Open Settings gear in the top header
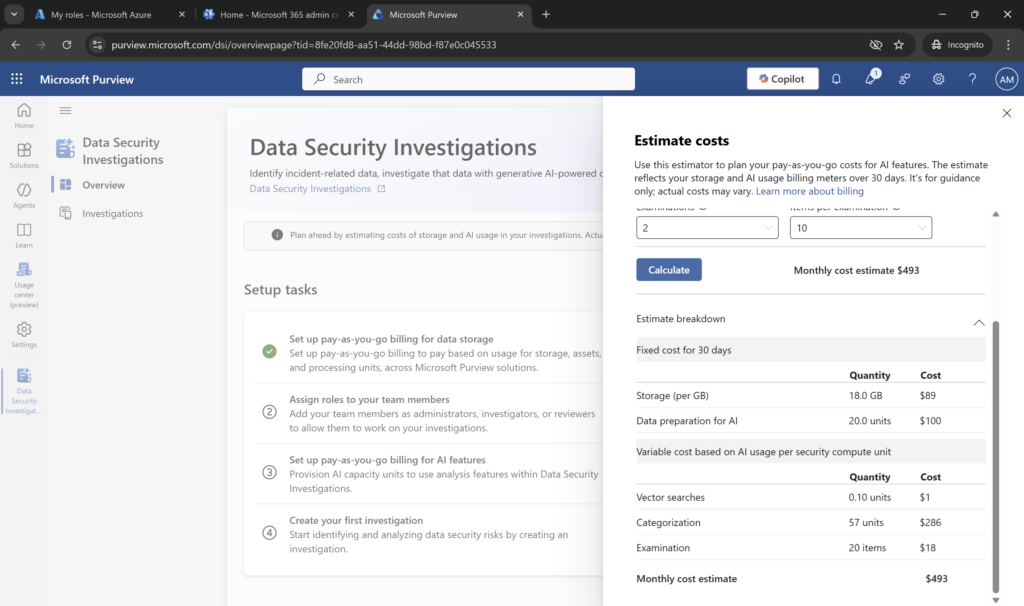 pos(938,79)
